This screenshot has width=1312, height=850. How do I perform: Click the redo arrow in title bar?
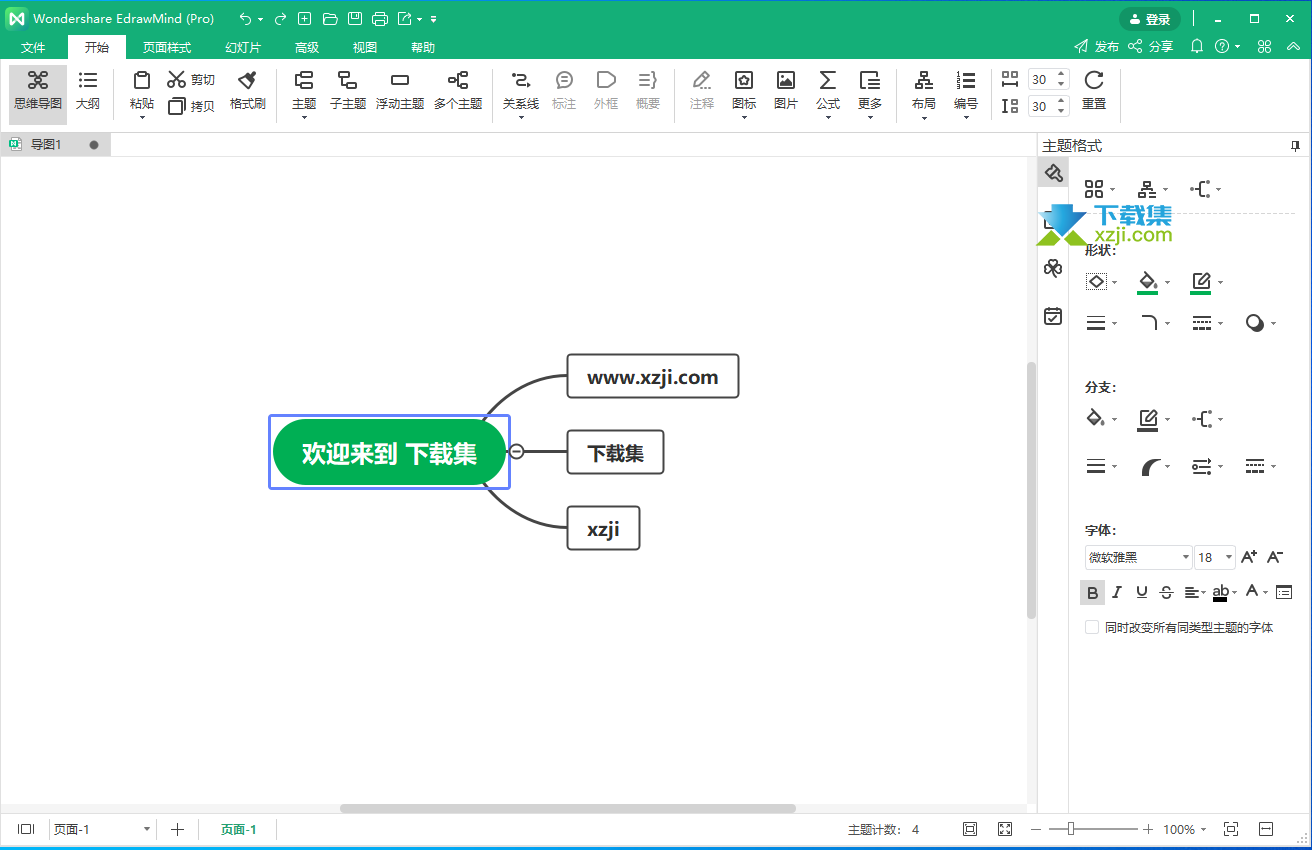pyautogui.click(x=280, y=19)
